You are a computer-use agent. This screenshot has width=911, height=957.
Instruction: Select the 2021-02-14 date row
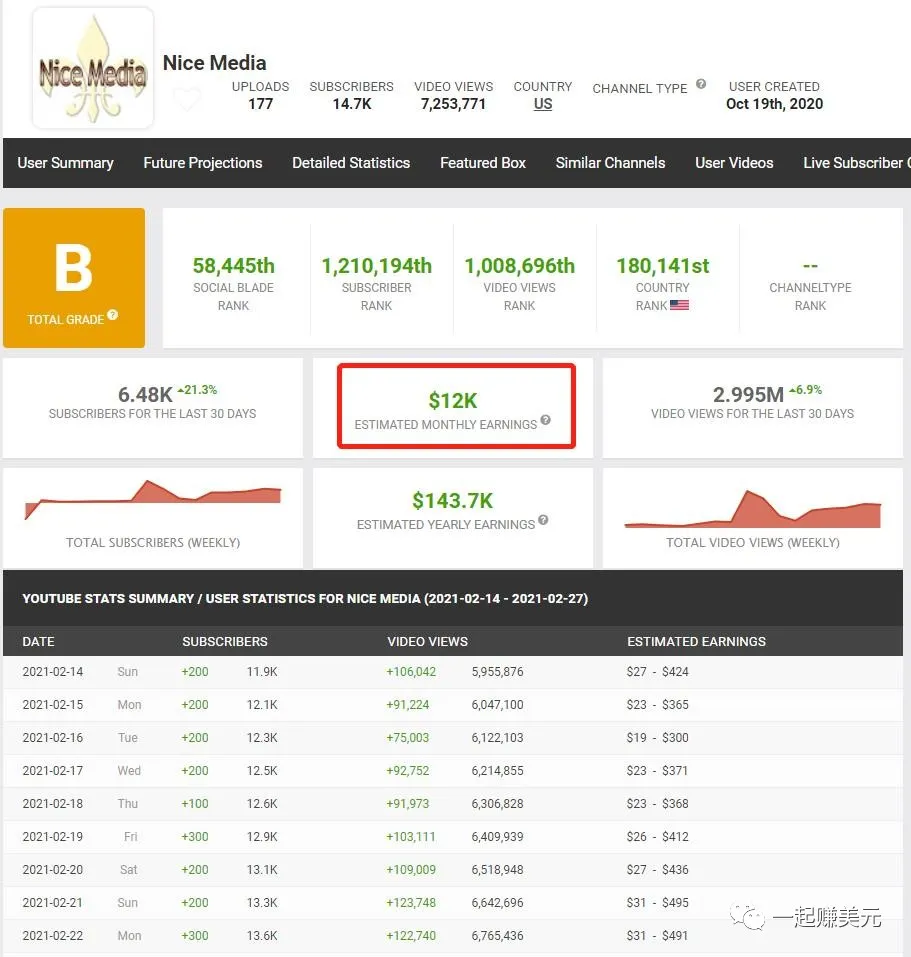453,672
